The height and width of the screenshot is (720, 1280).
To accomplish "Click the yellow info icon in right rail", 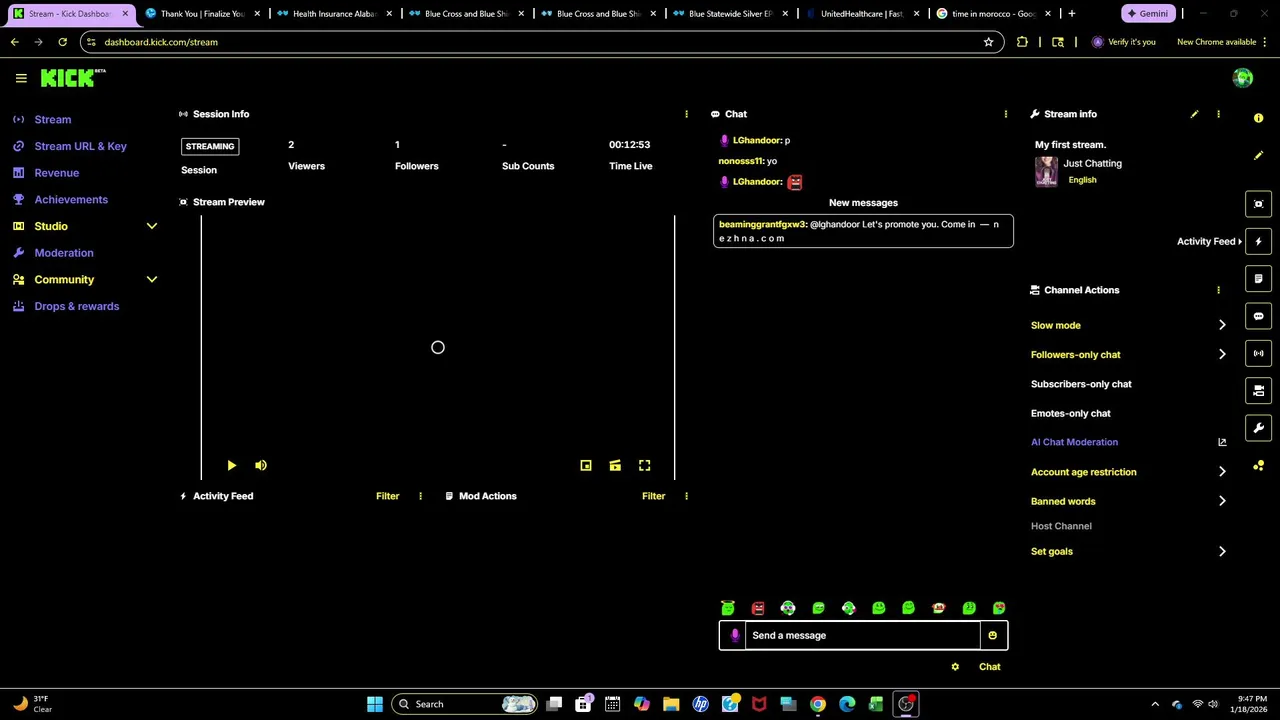I will pos(1259,118).
